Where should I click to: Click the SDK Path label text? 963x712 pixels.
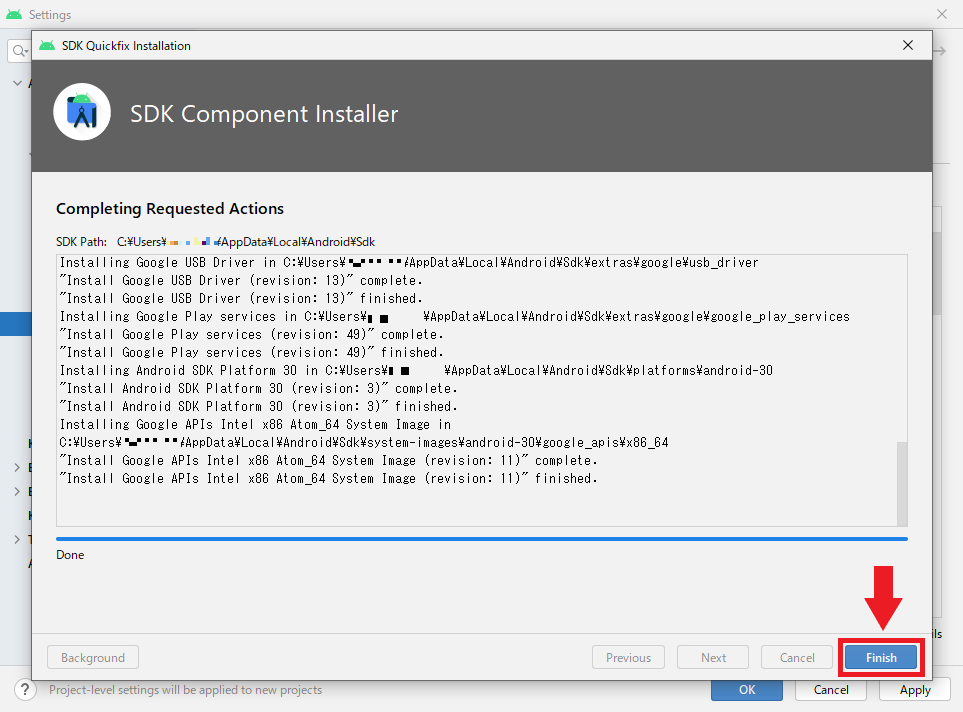click(x=81, y=242)
